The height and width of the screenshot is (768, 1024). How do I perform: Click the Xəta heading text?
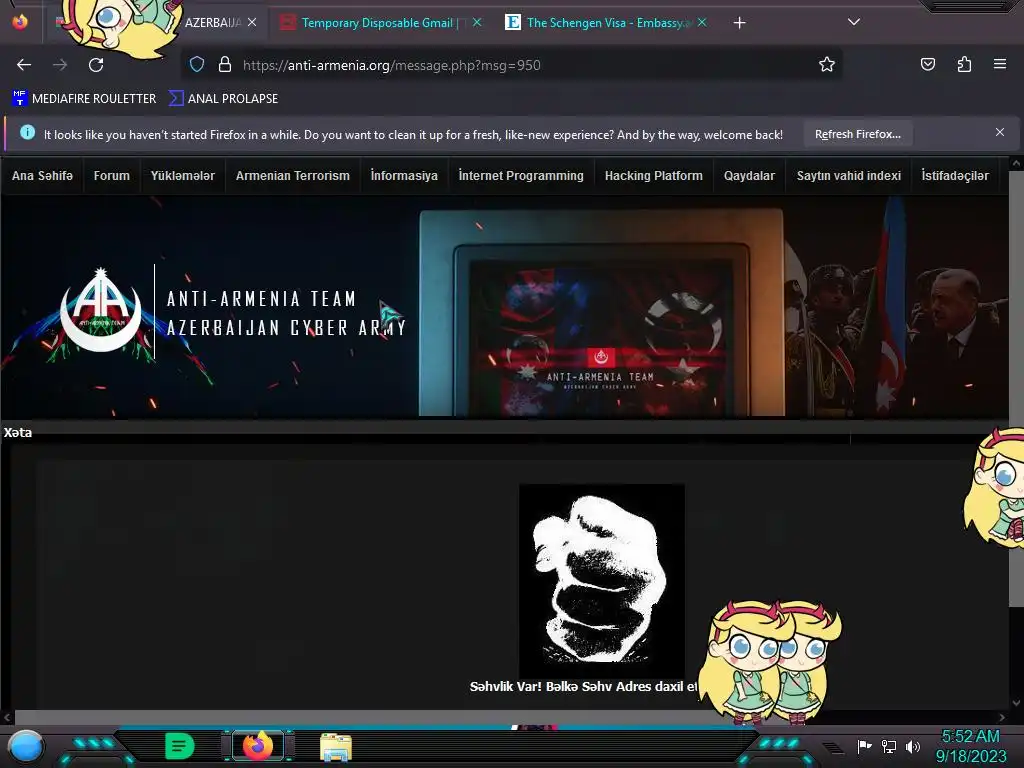pyautogui.click(x=18, y=432)
